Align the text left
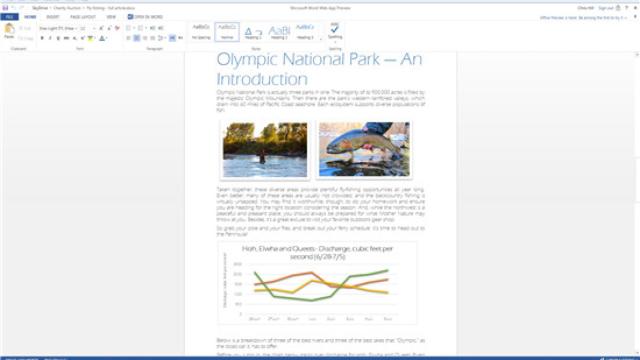This screenshot has height=360, width=640. click(x=129, y=38)
